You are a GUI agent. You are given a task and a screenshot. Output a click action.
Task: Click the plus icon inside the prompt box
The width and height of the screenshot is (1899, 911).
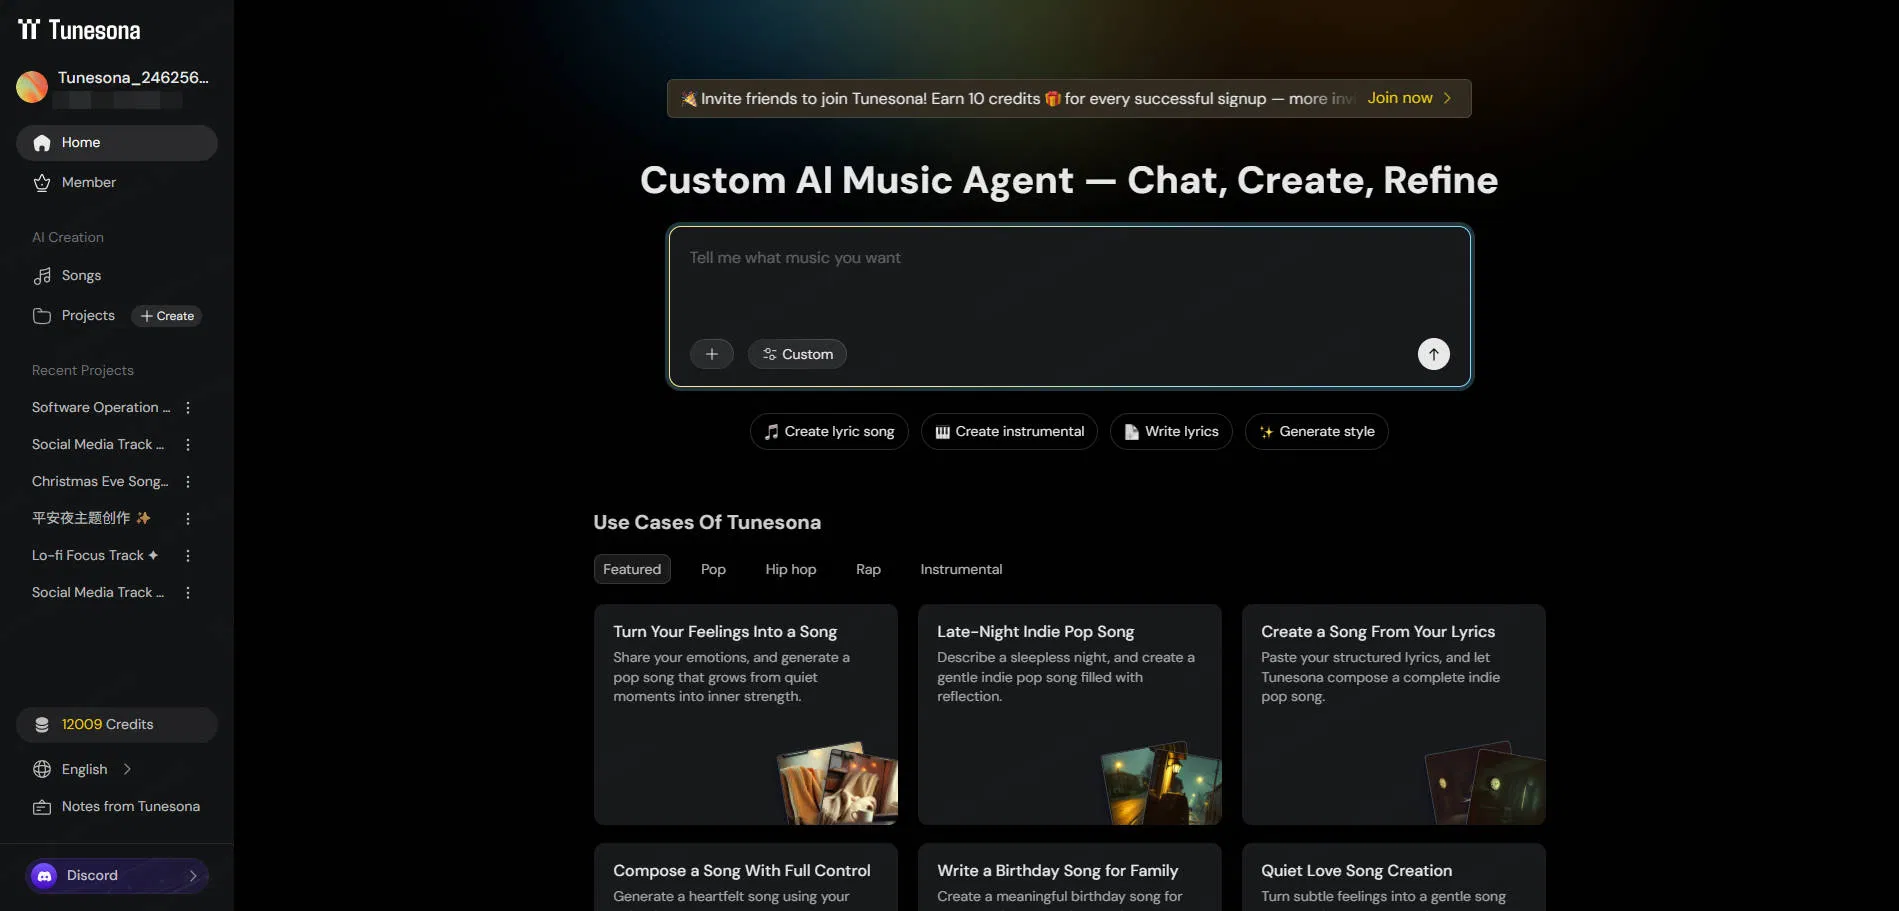point(711,353)
